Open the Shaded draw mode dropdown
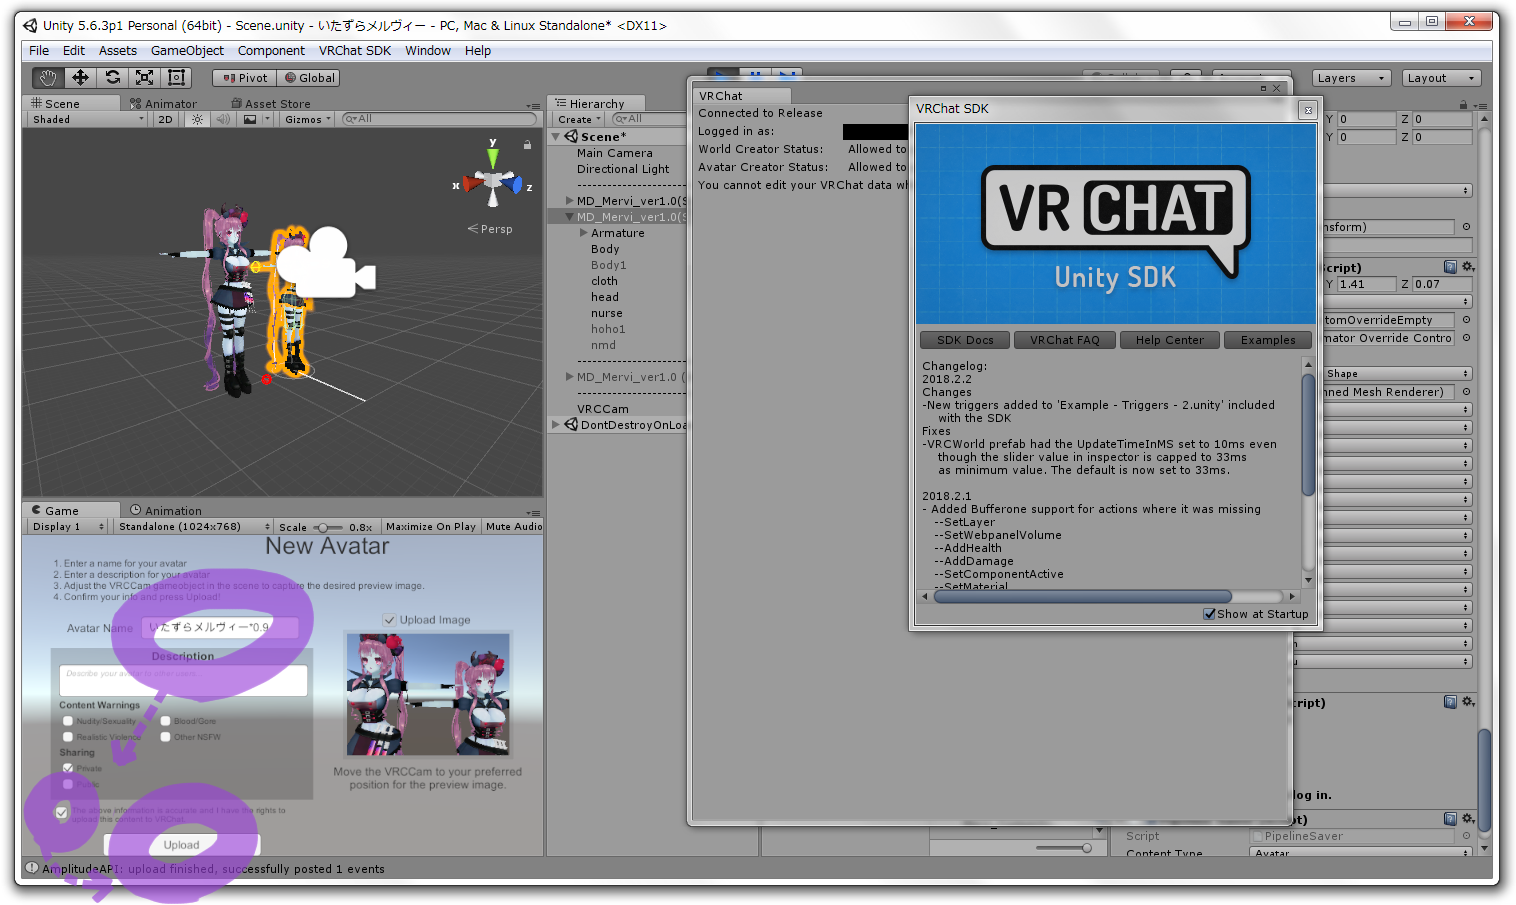Image resolution: width=1516 pixels, height=905 pixels. click(88, 119)
